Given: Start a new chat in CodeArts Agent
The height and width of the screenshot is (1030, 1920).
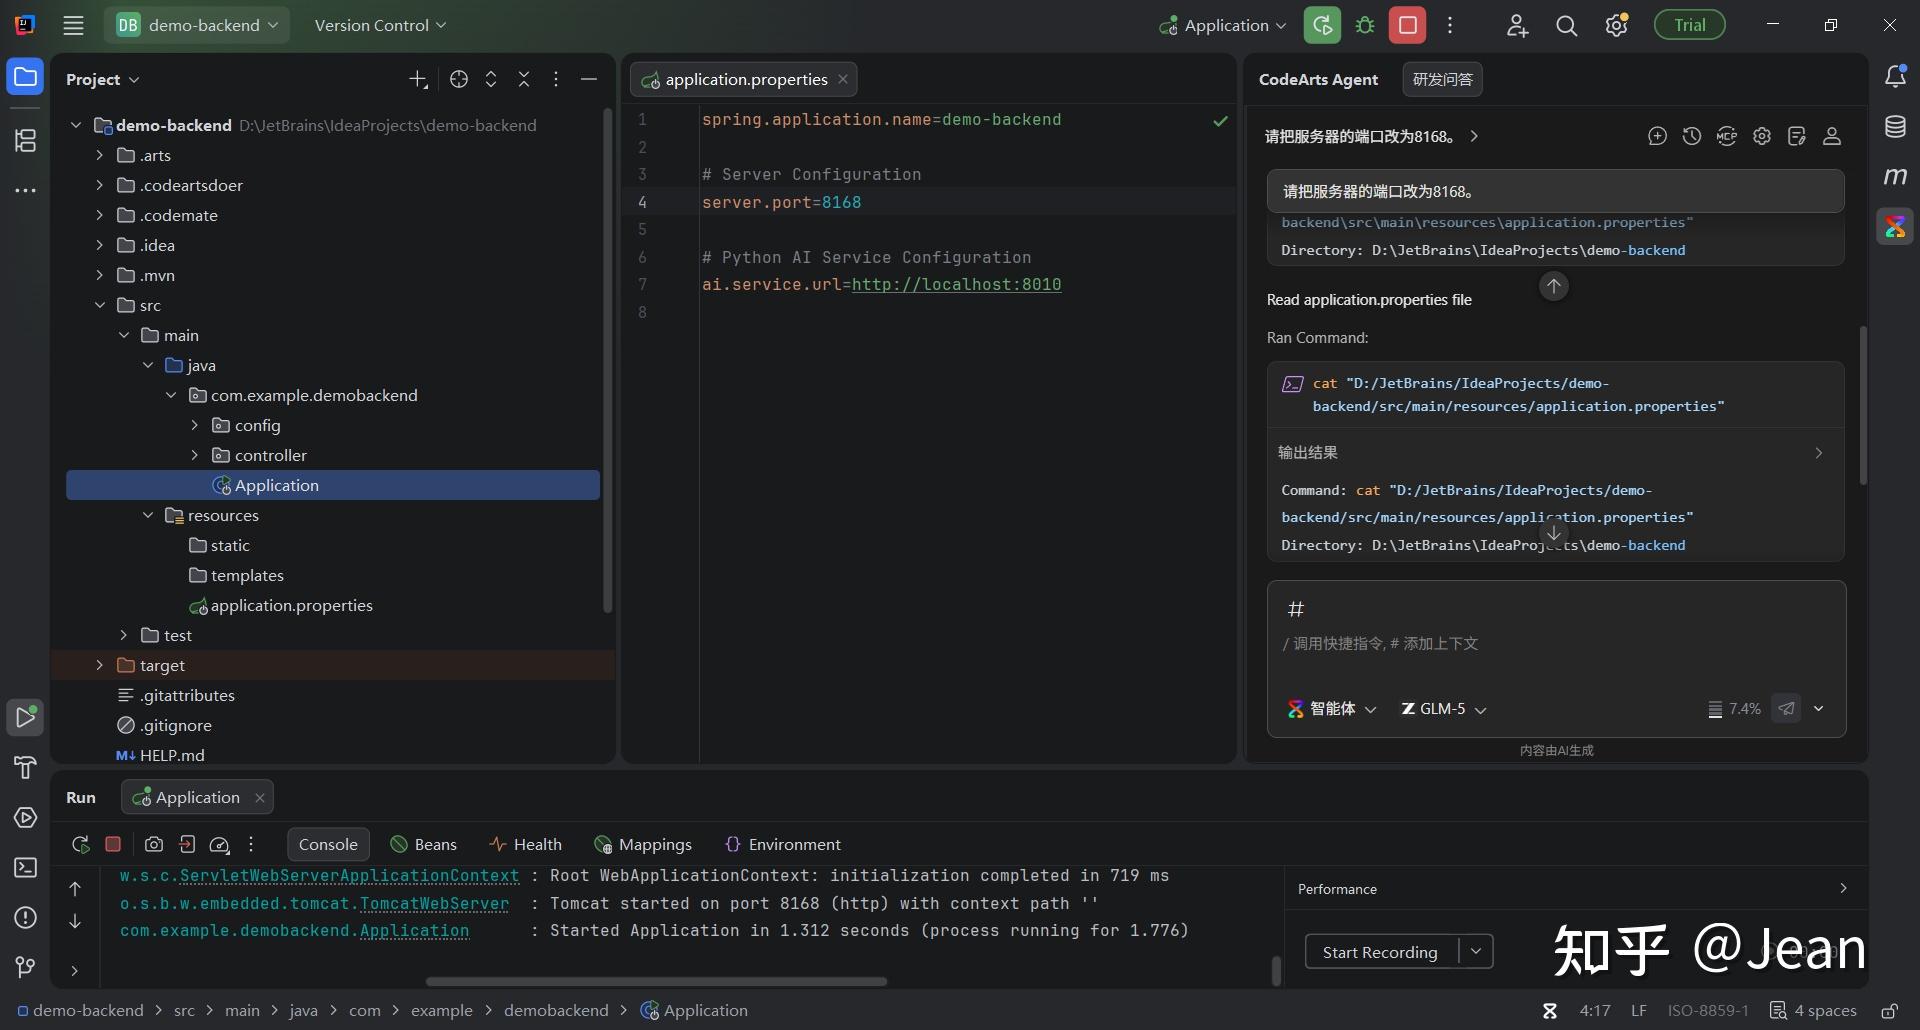Looking at the screenshot, I should pos(1657,136).
